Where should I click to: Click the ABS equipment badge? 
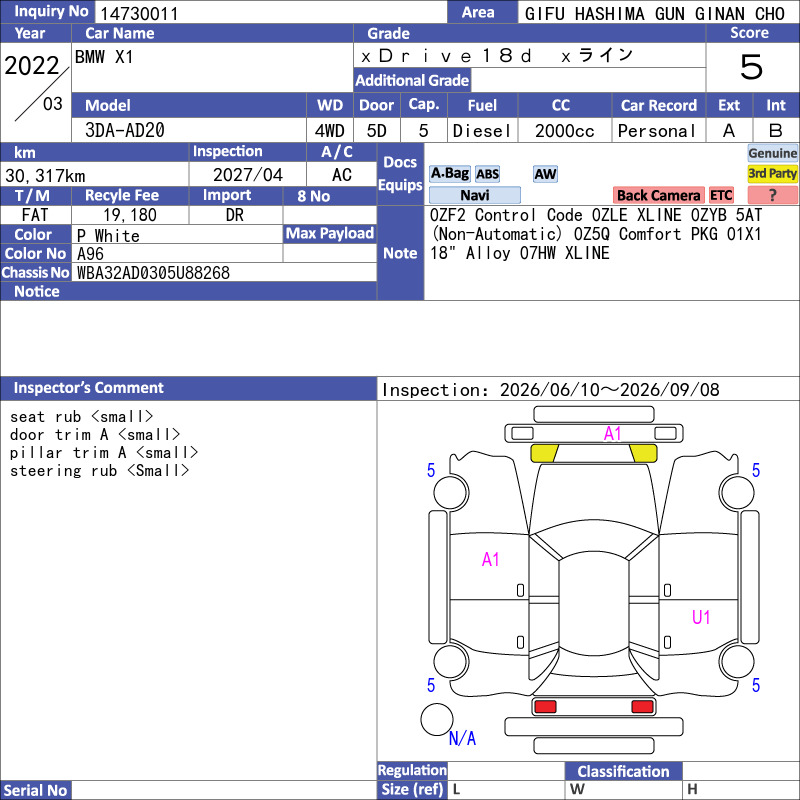tap(487, 174)
